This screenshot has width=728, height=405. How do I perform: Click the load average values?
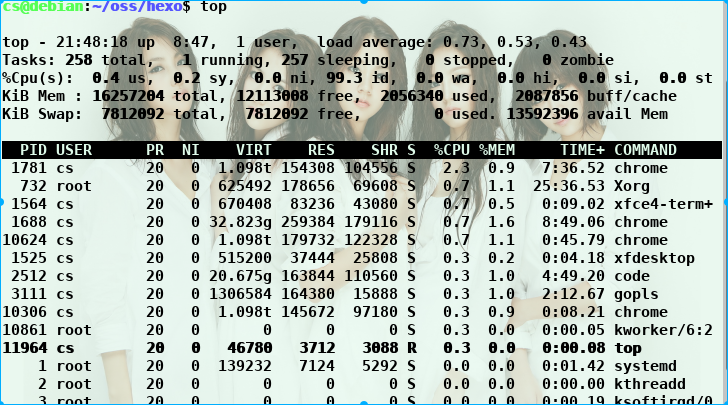pyautogui.click(x=514, y=42)
